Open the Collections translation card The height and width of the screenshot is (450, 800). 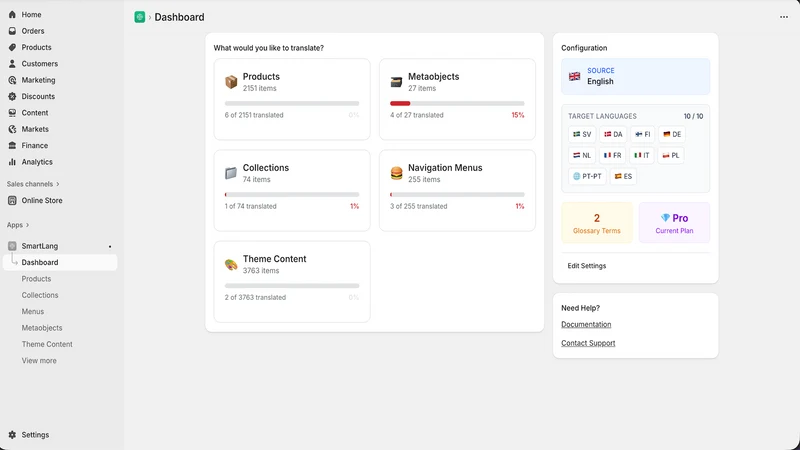click(x=292, y=190)
